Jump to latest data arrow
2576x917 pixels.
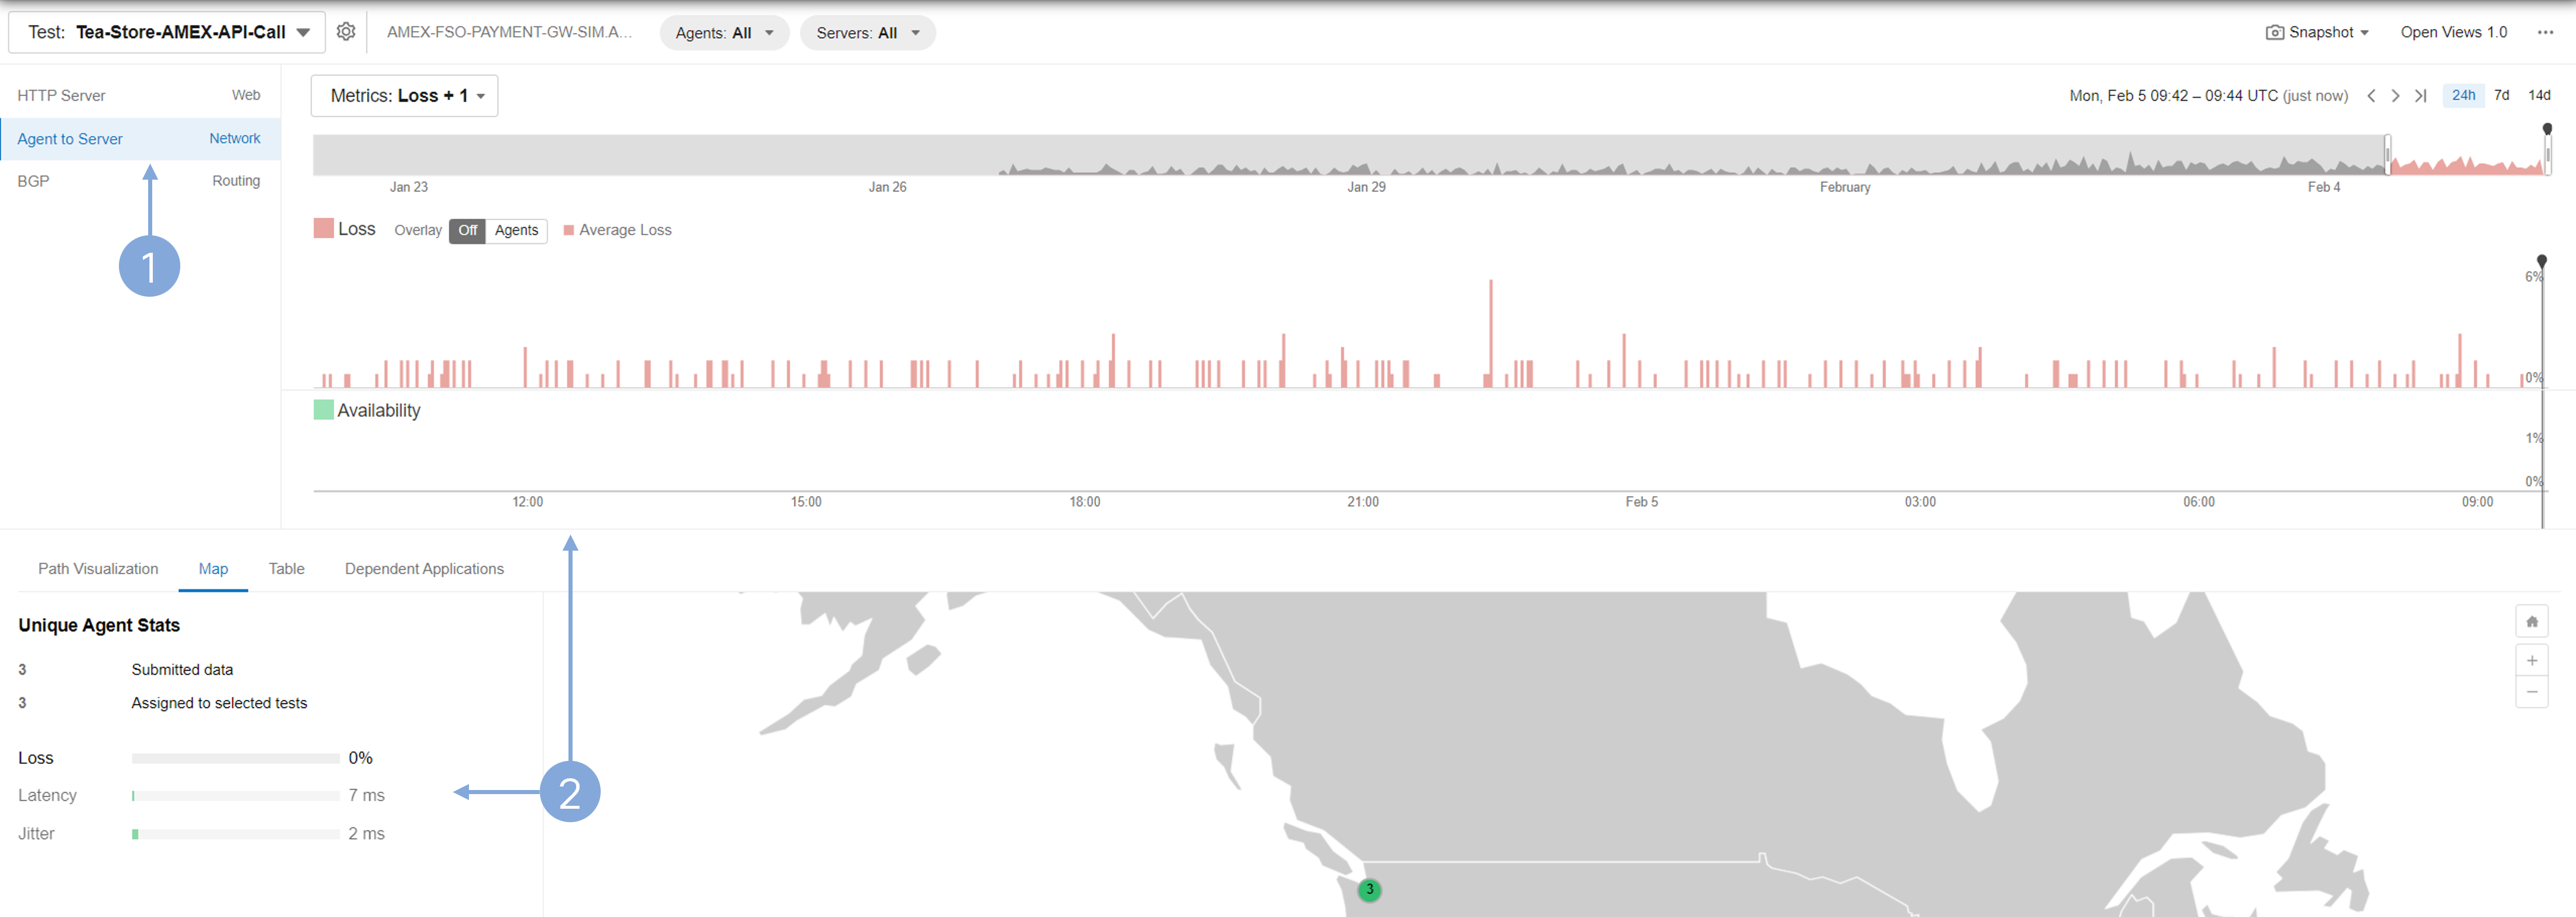(x=2420, y=96)
